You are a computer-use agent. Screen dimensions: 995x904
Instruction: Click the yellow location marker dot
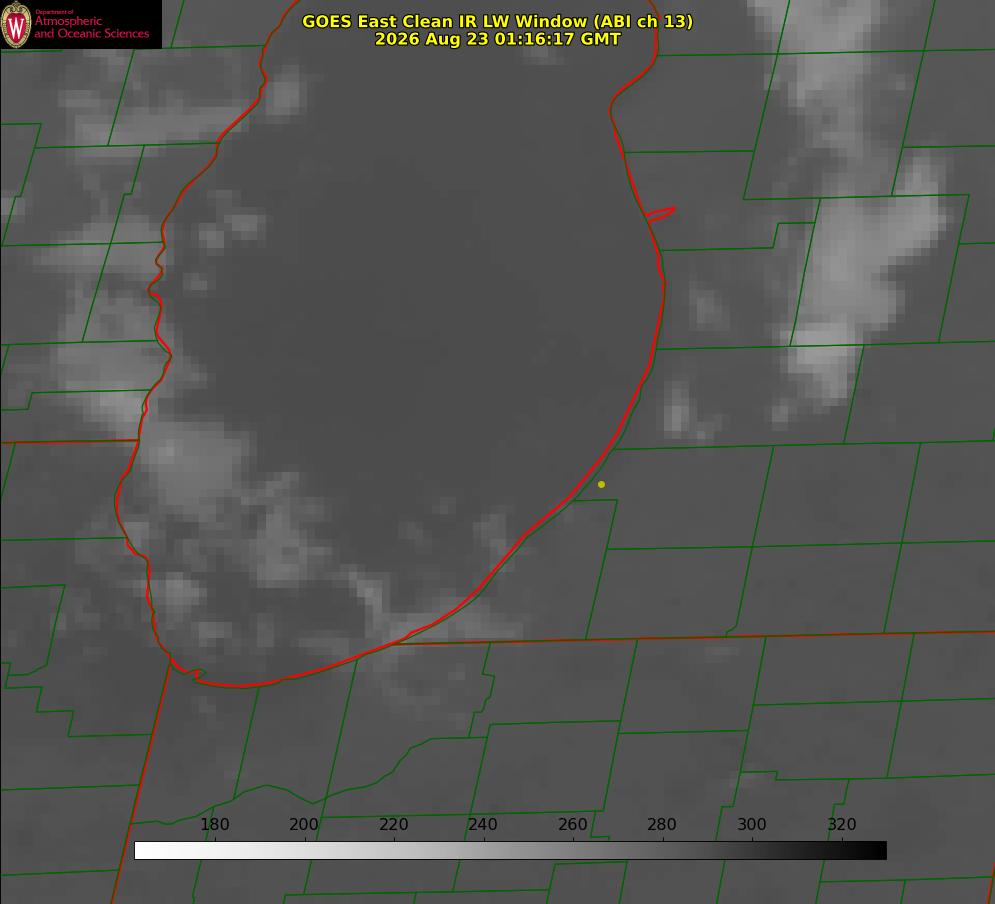pyautogui.click(x=601, y=484)
